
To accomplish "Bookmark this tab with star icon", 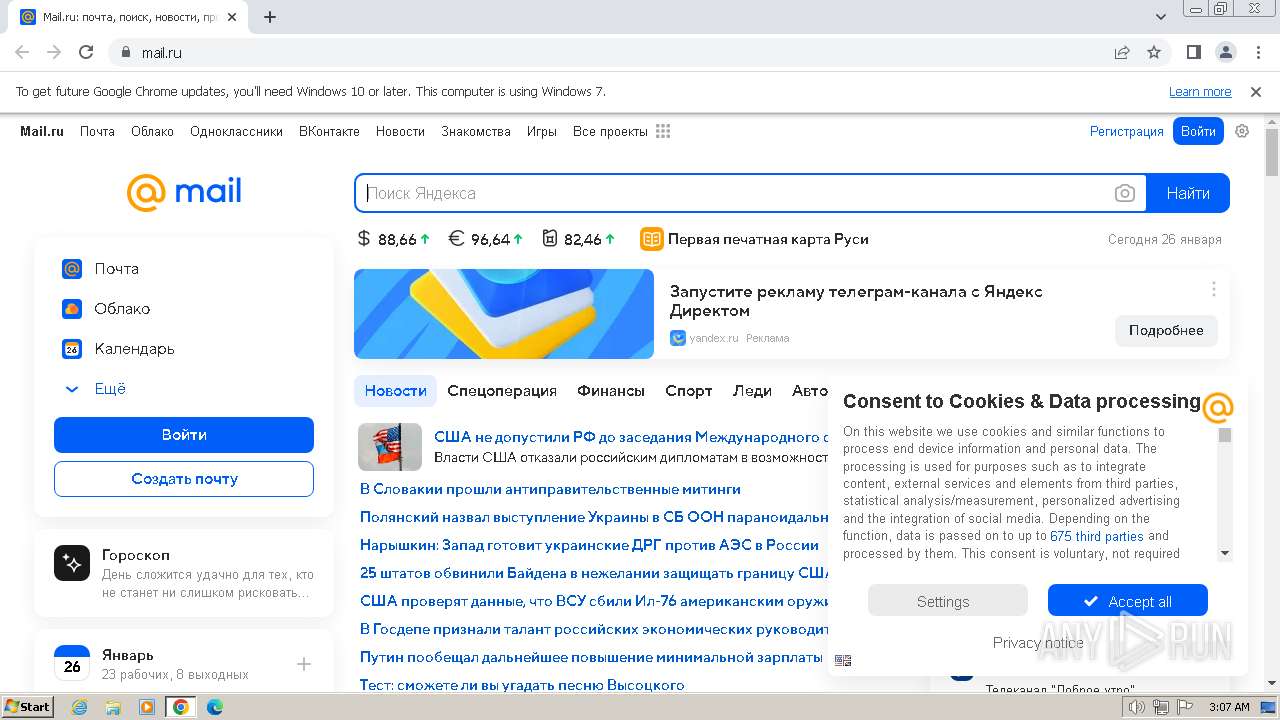I will click(x=1154, y=52).
